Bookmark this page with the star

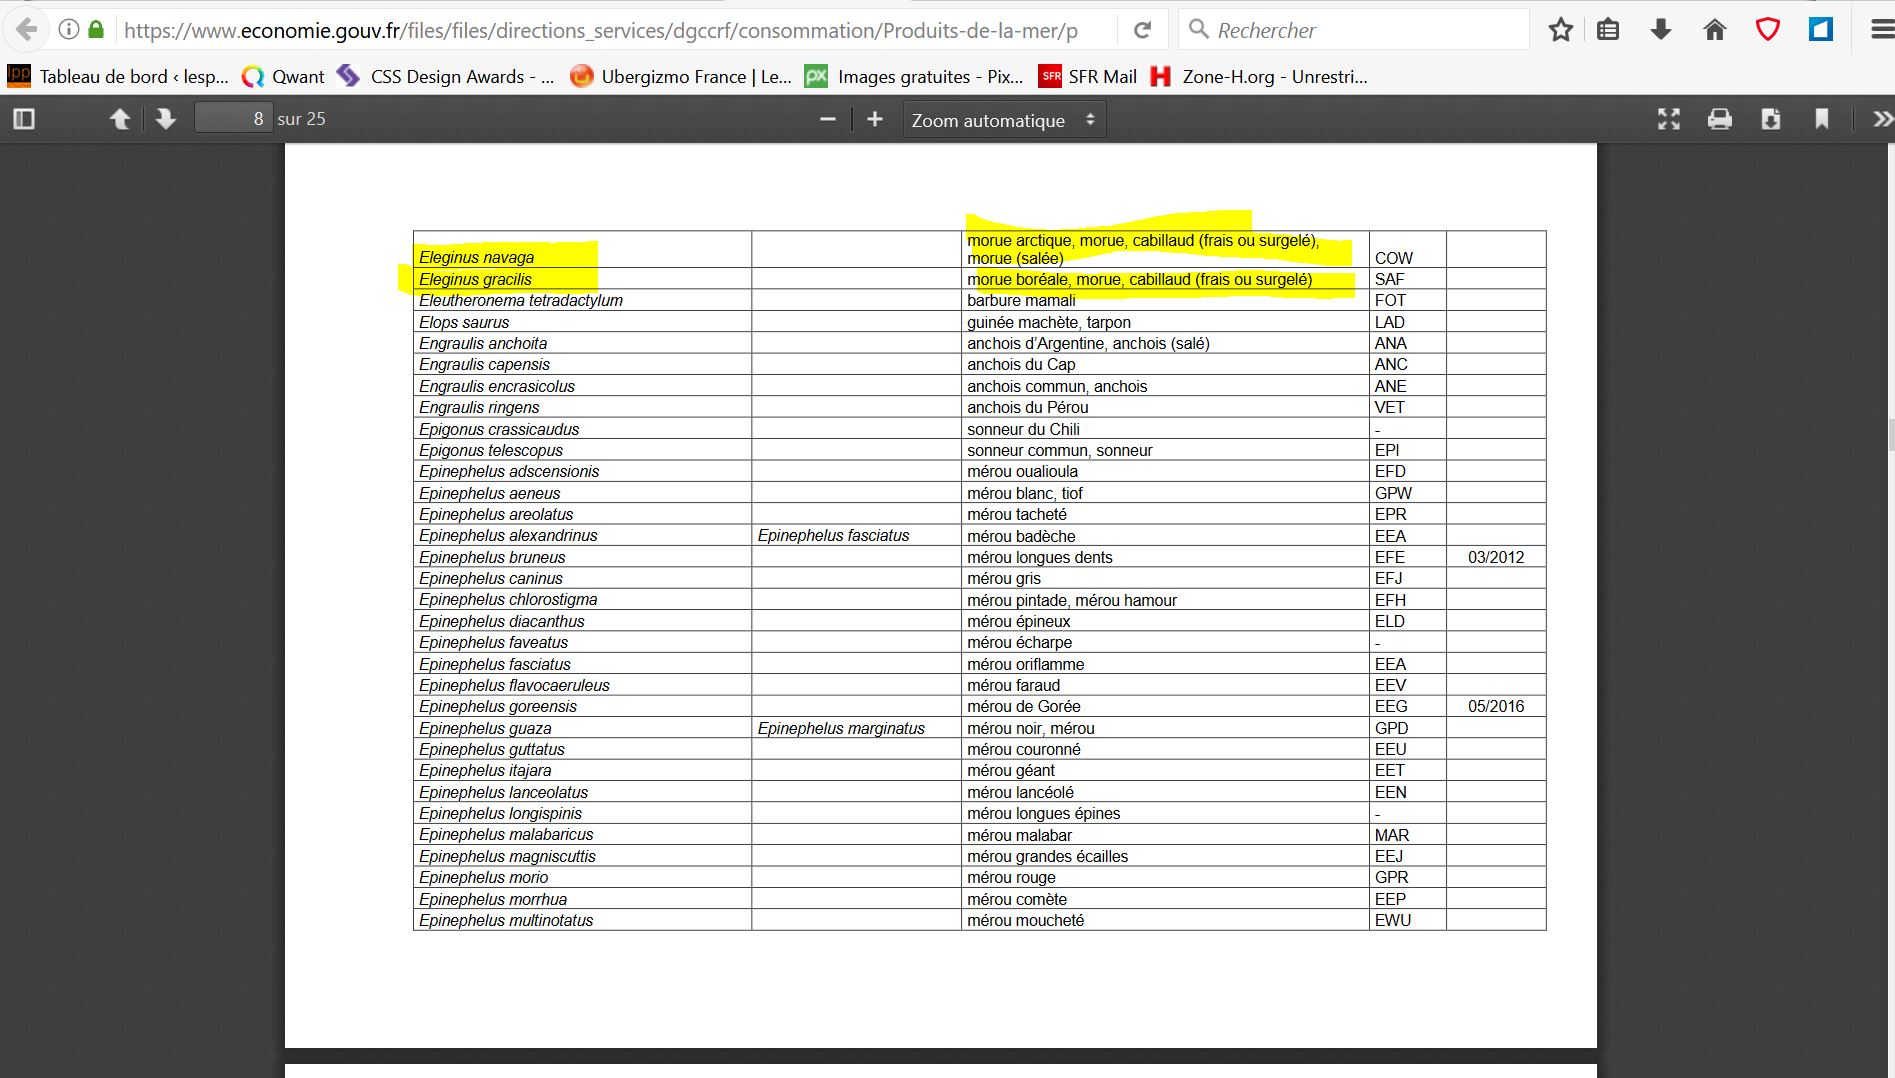pyautogui.click(x=1560, y=30)
